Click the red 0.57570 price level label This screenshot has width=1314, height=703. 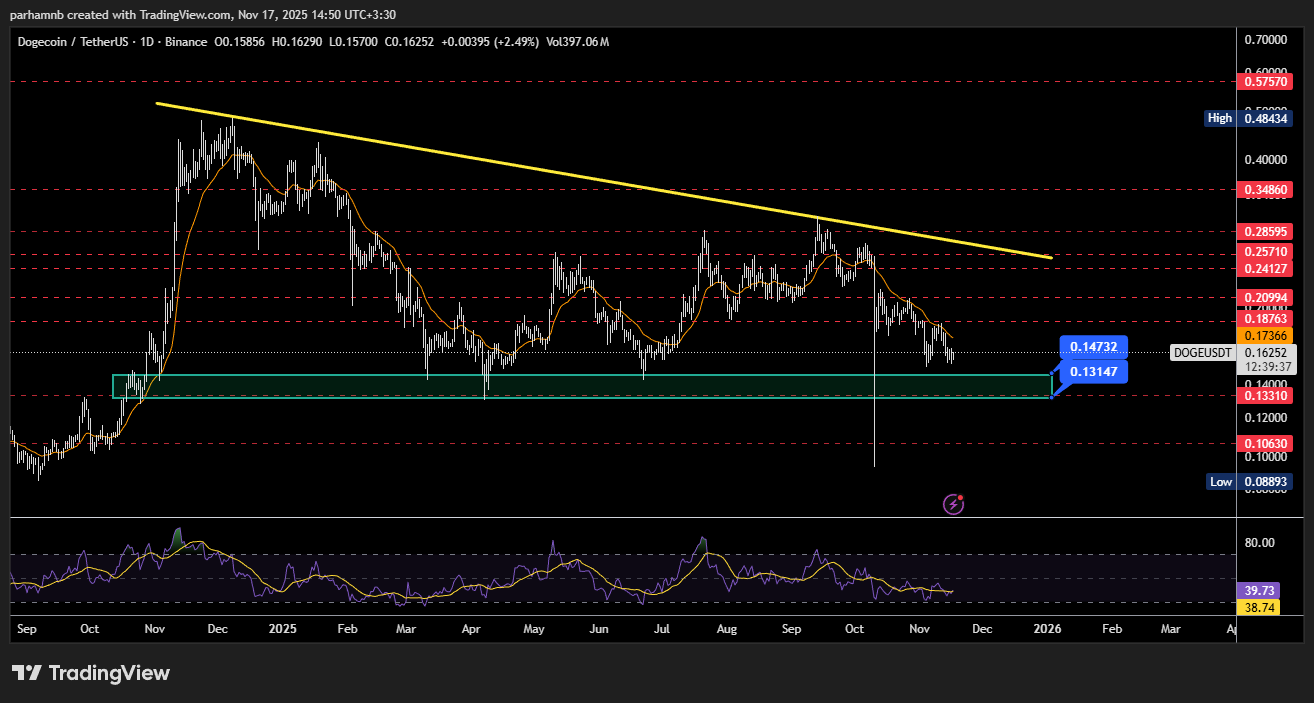[1267, 81]
